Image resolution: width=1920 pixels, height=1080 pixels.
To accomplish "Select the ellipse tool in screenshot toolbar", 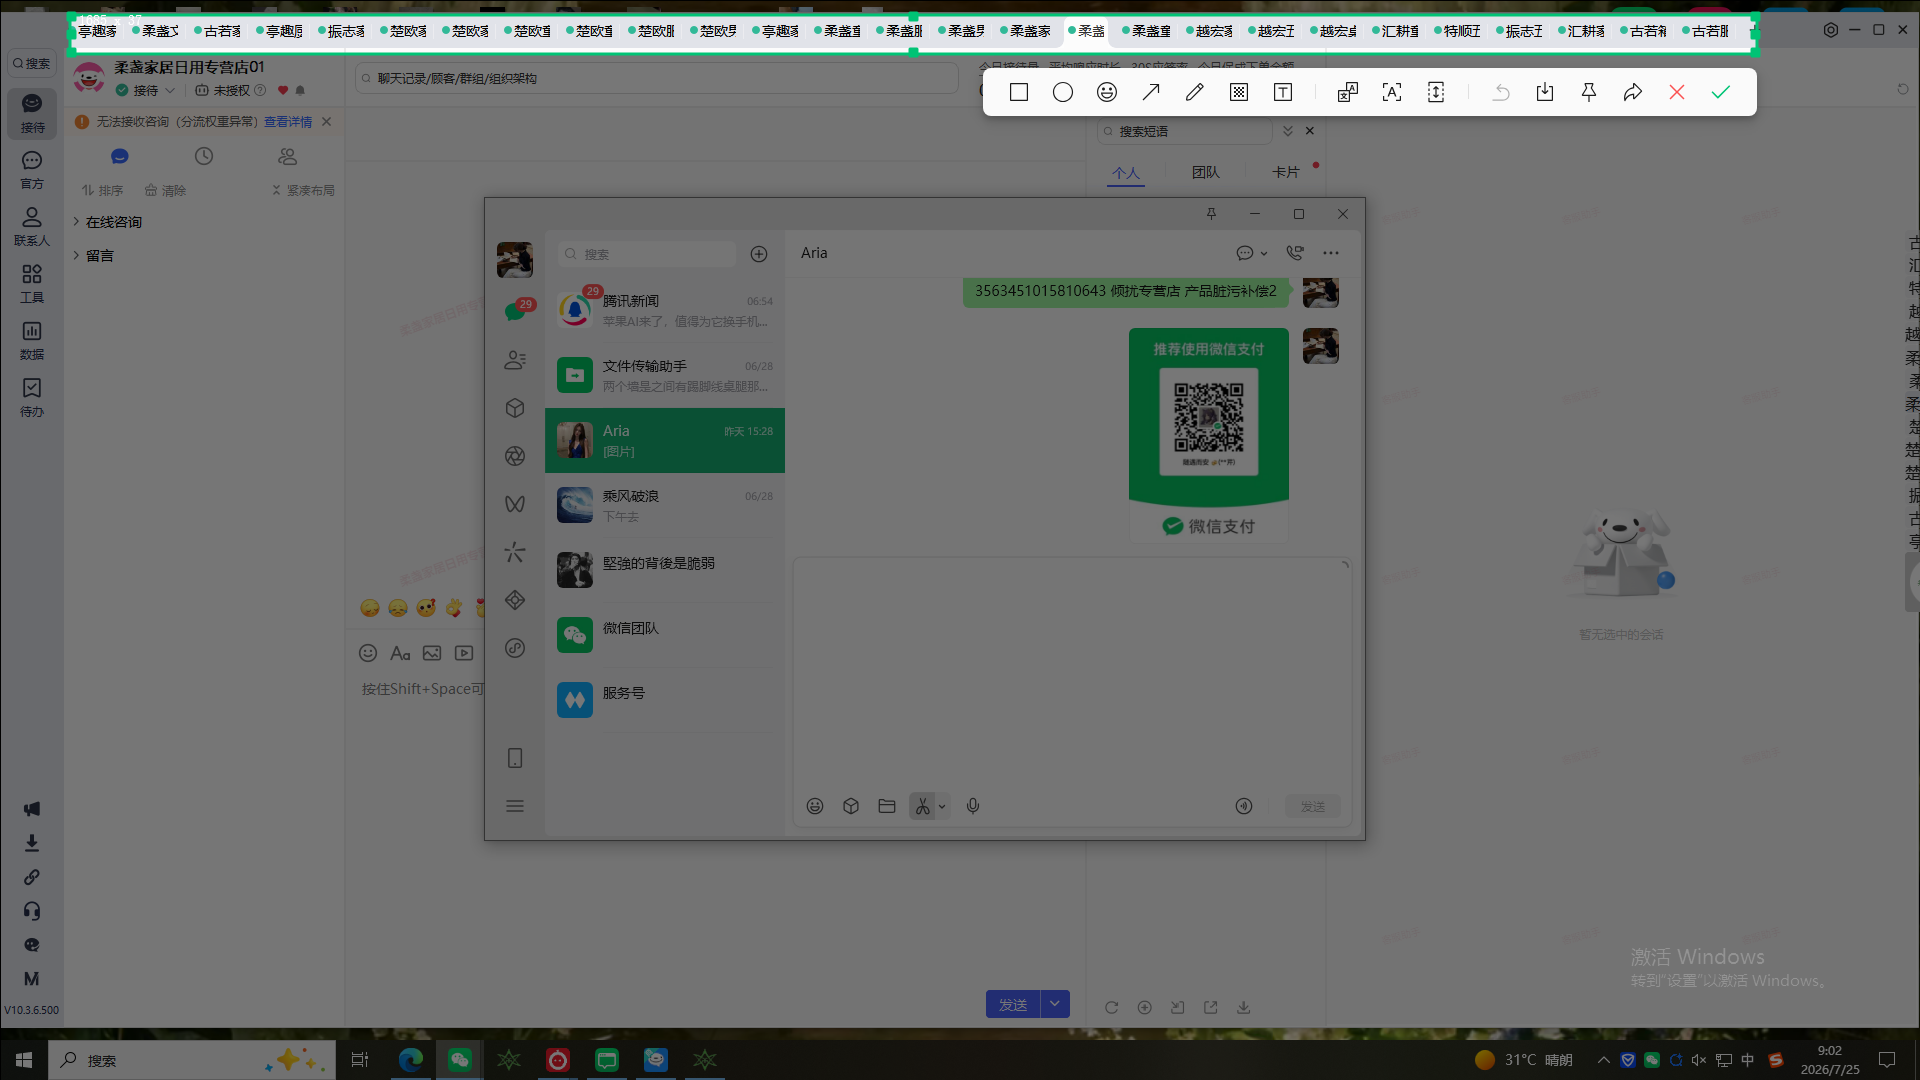I will 1063,92.
